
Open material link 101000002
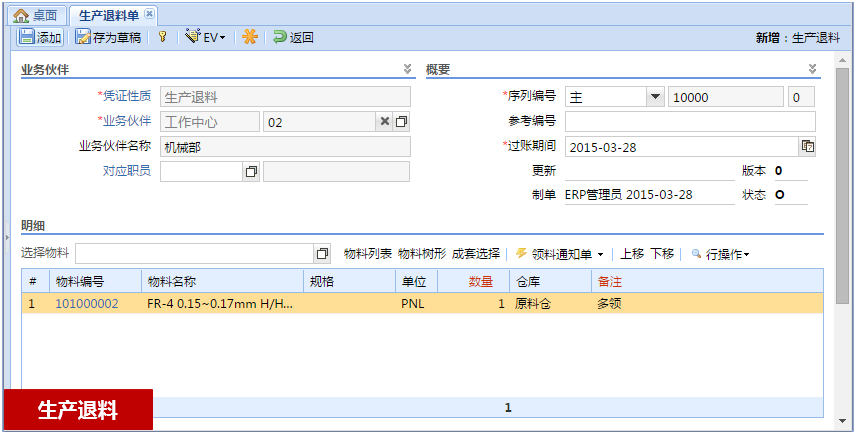87,304
